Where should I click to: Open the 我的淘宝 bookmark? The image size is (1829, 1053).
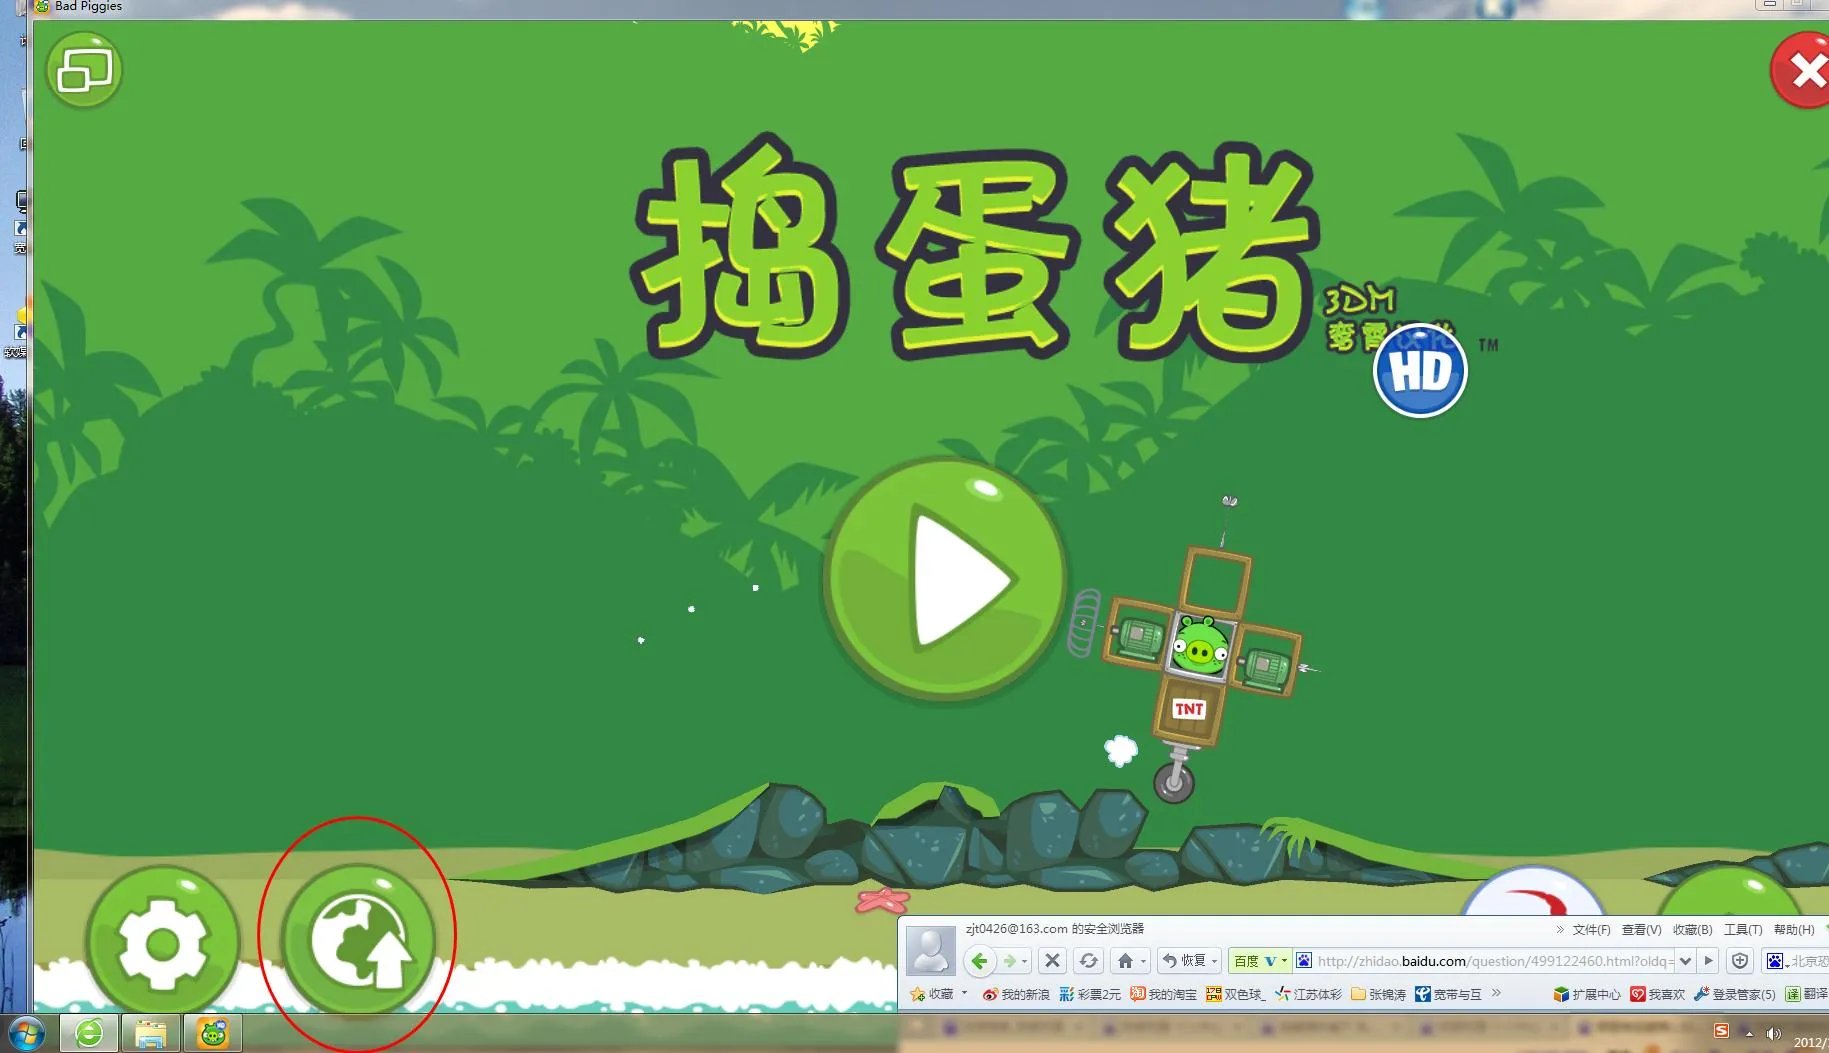pyautogui.click(x=1163, y=994)
